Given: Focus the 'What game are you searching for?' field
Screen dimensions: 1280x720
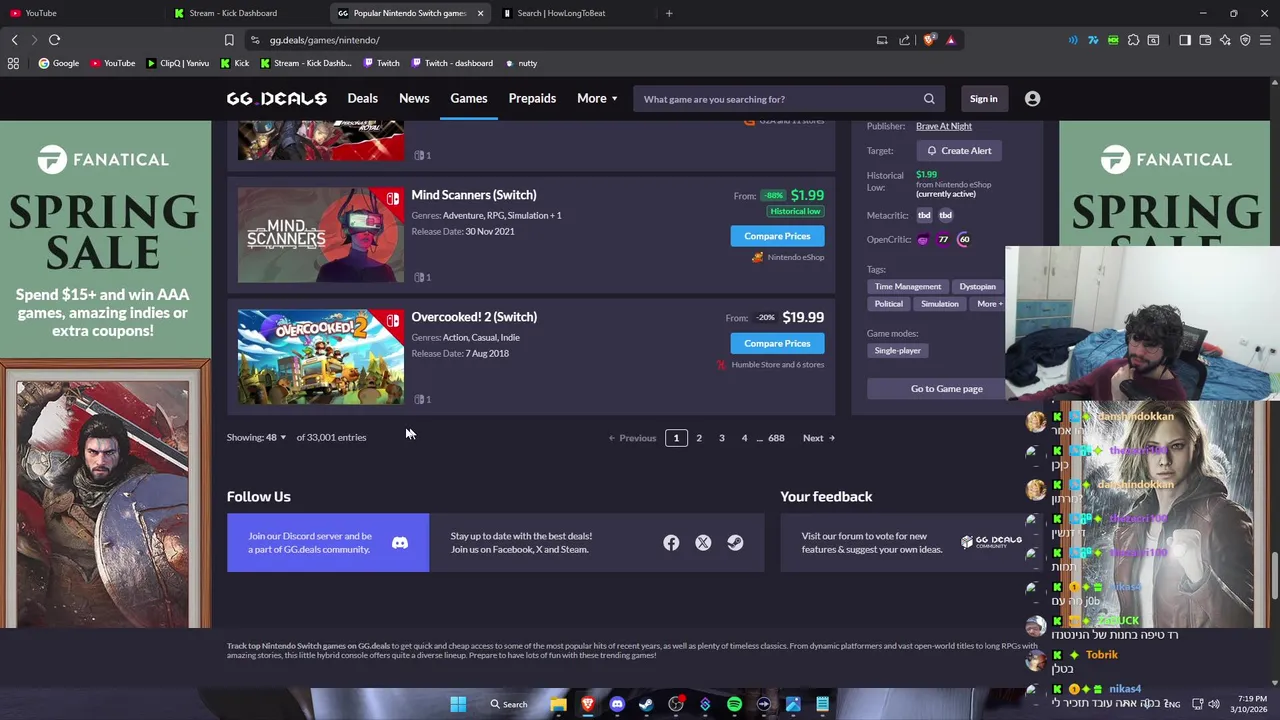Looking at the screenshot, I should 780,99.
